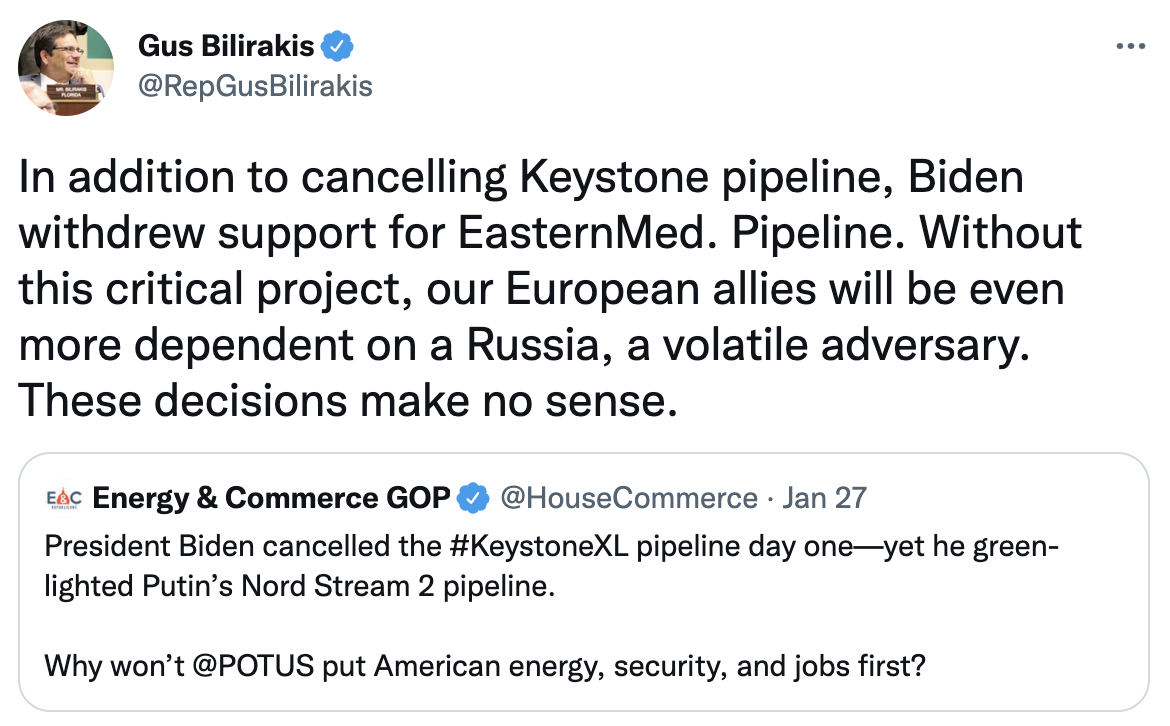The height and width of the screenshot is (726, 1170).
Task: Click the @HouseCommerce handle
Action: (x=628, y=497)
